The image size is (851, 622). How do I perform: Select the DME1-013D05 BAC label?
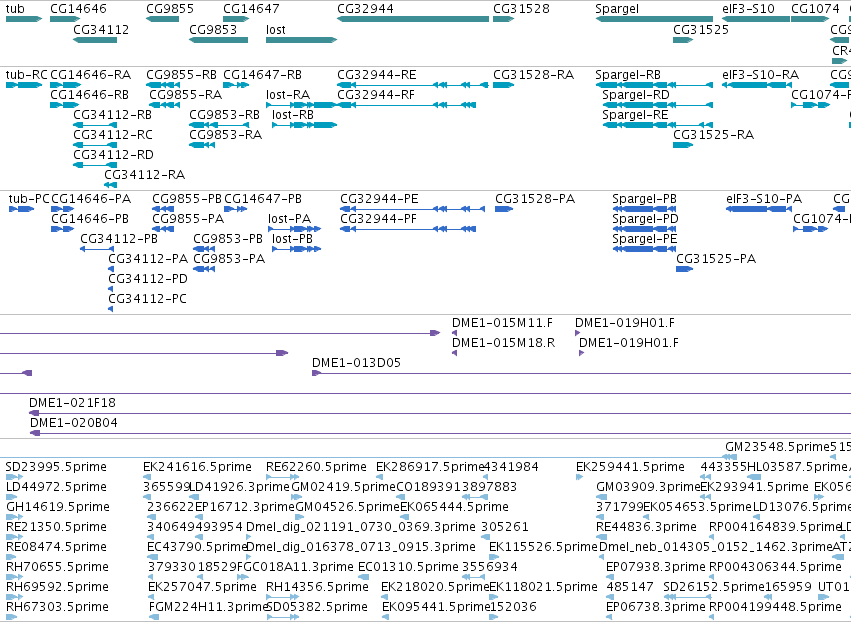pyautogui.click(x=357, y=363)
